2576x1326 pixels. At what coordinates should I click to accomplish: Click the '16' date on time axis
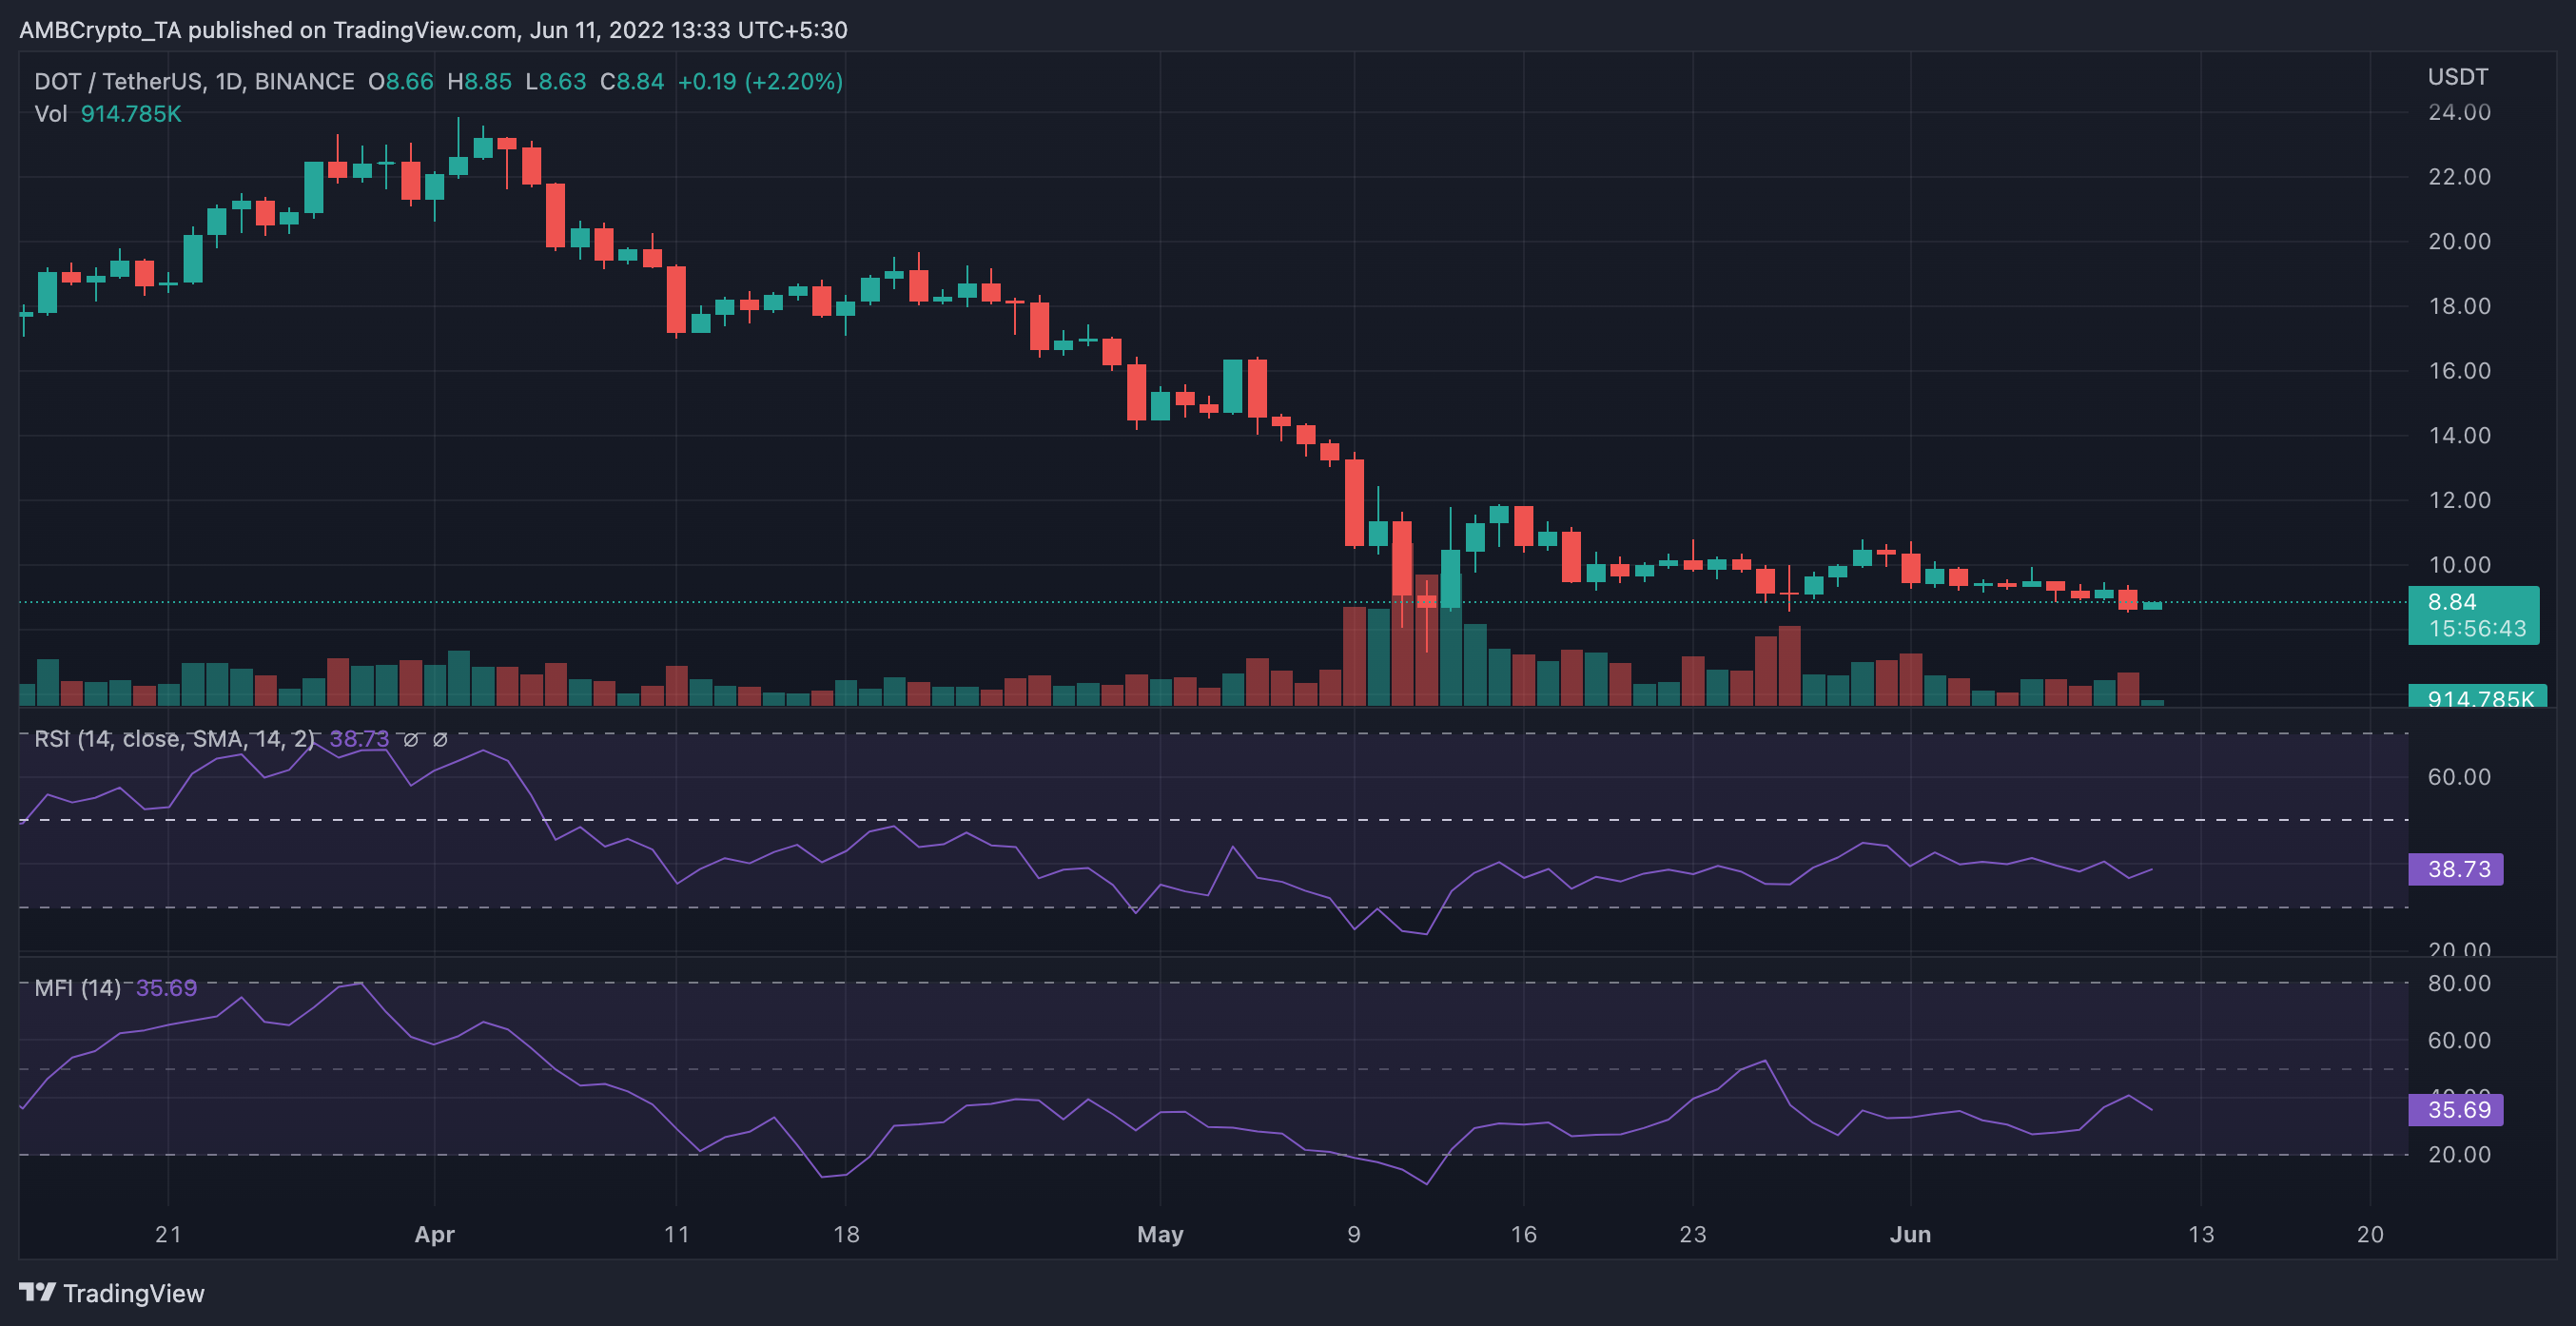tap(1523, 1233)
